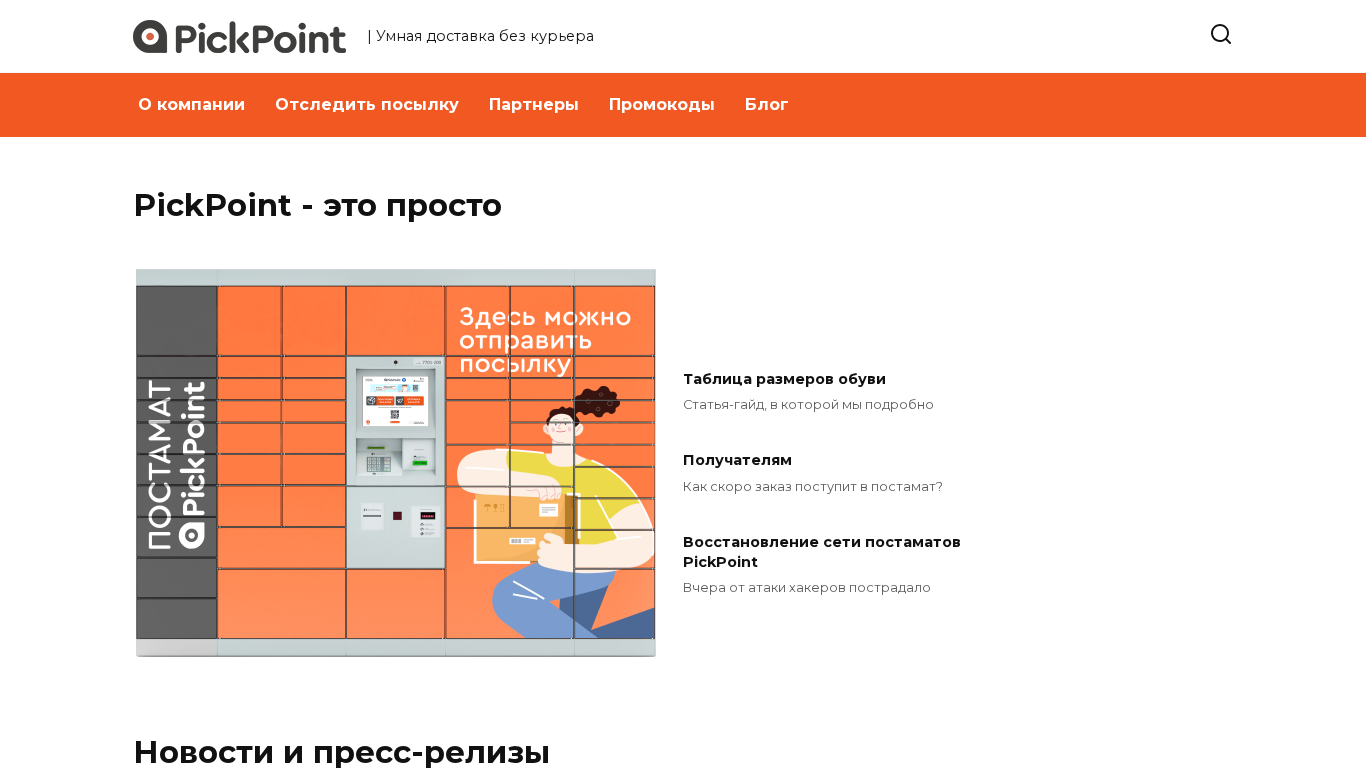Select "Отследить посылку" in the navigation bar

(367, 105)
